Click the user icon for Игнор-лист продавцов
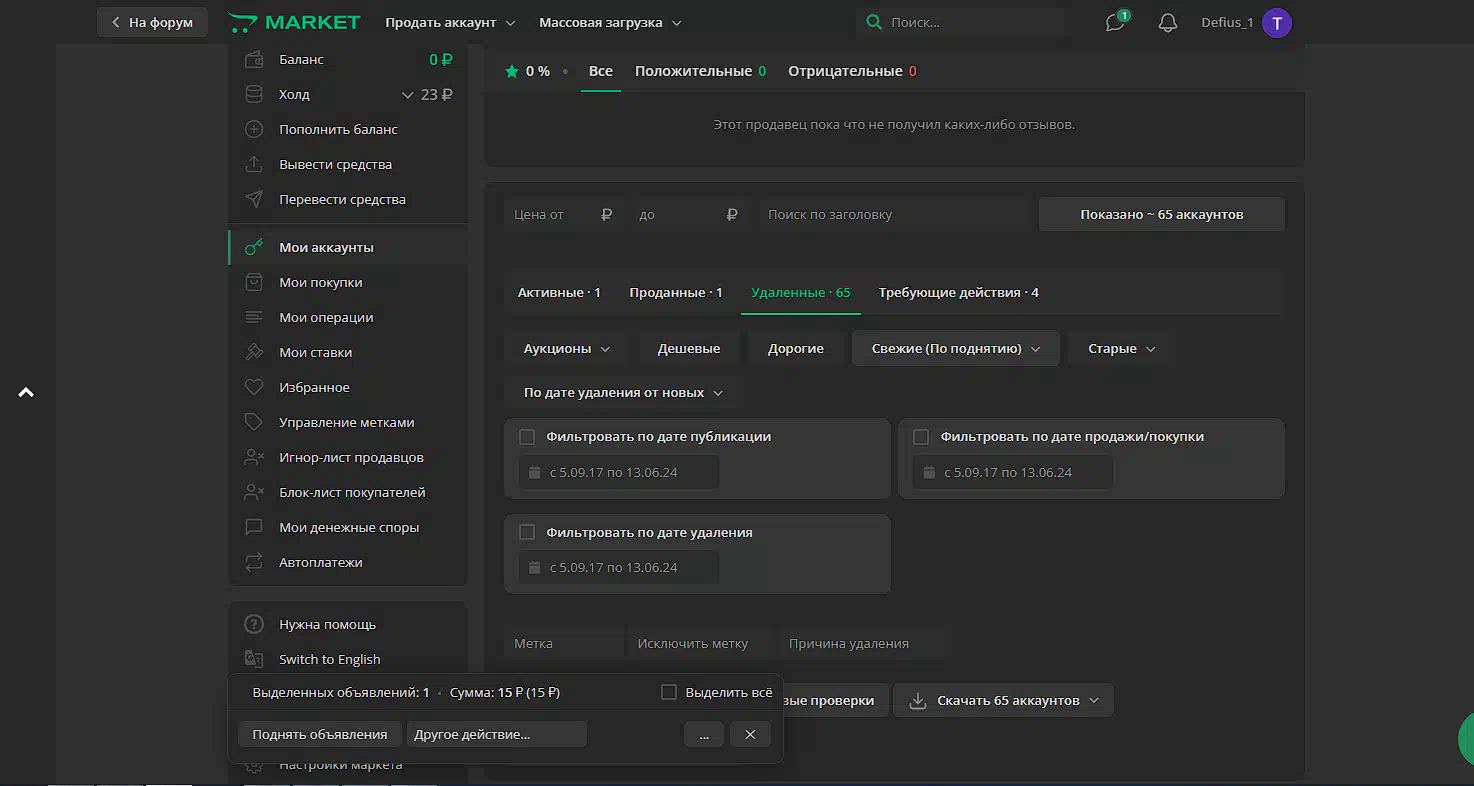The width and height of the screenshot is (1474, 786). 254,457
